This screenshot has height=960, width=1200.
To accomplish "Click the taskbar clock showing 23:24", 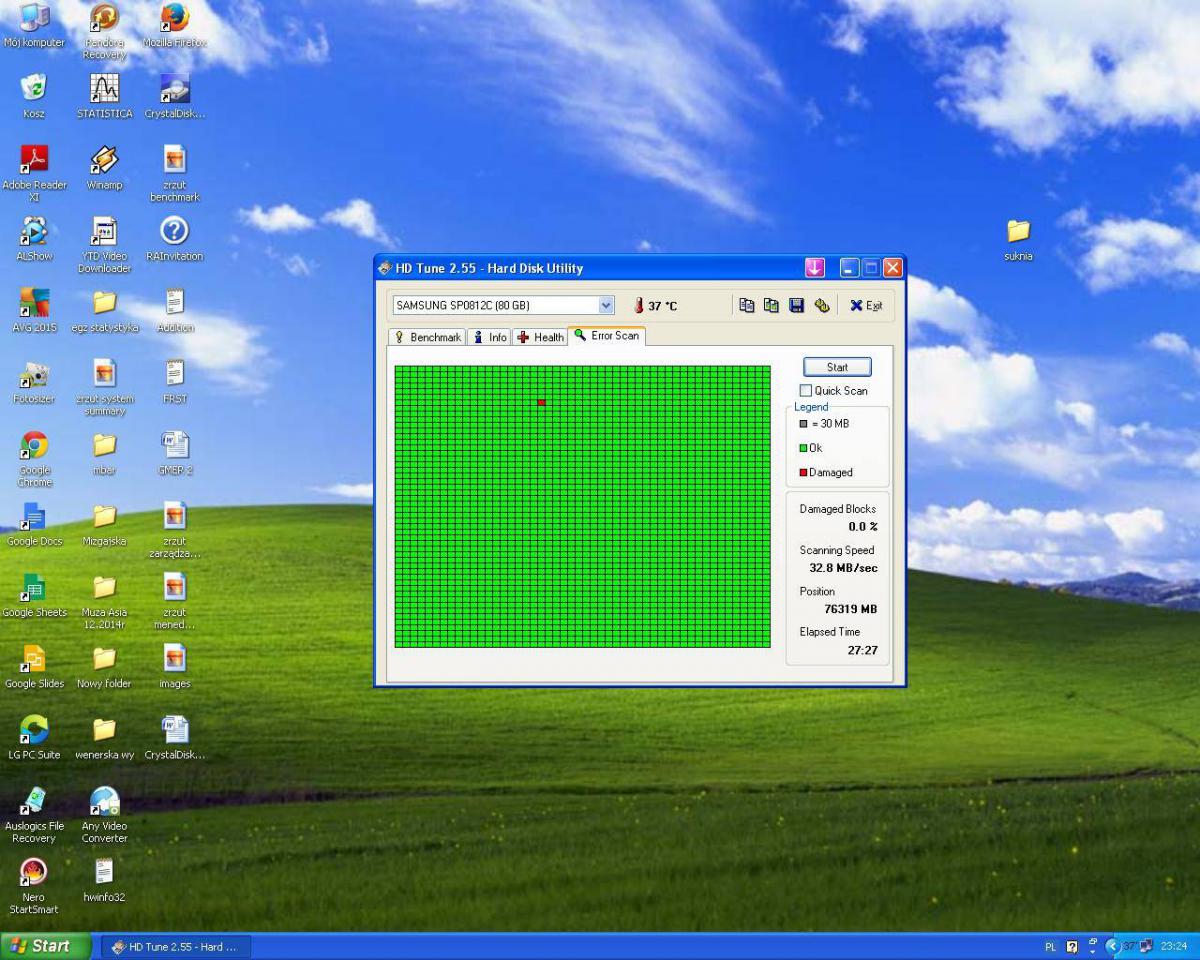I will click(1174, 946).
